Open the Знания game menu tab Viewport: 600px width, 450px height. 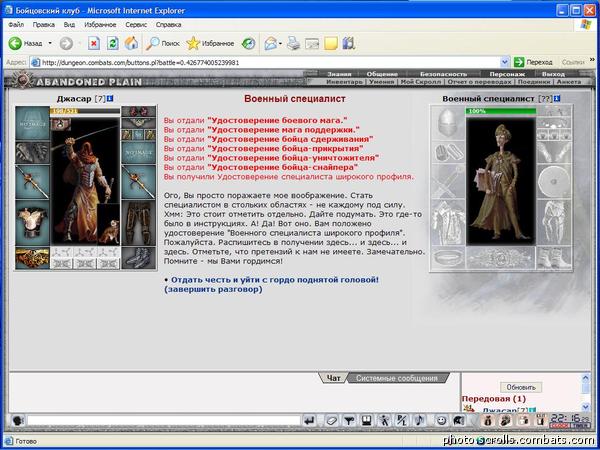[x=339, y=74]
